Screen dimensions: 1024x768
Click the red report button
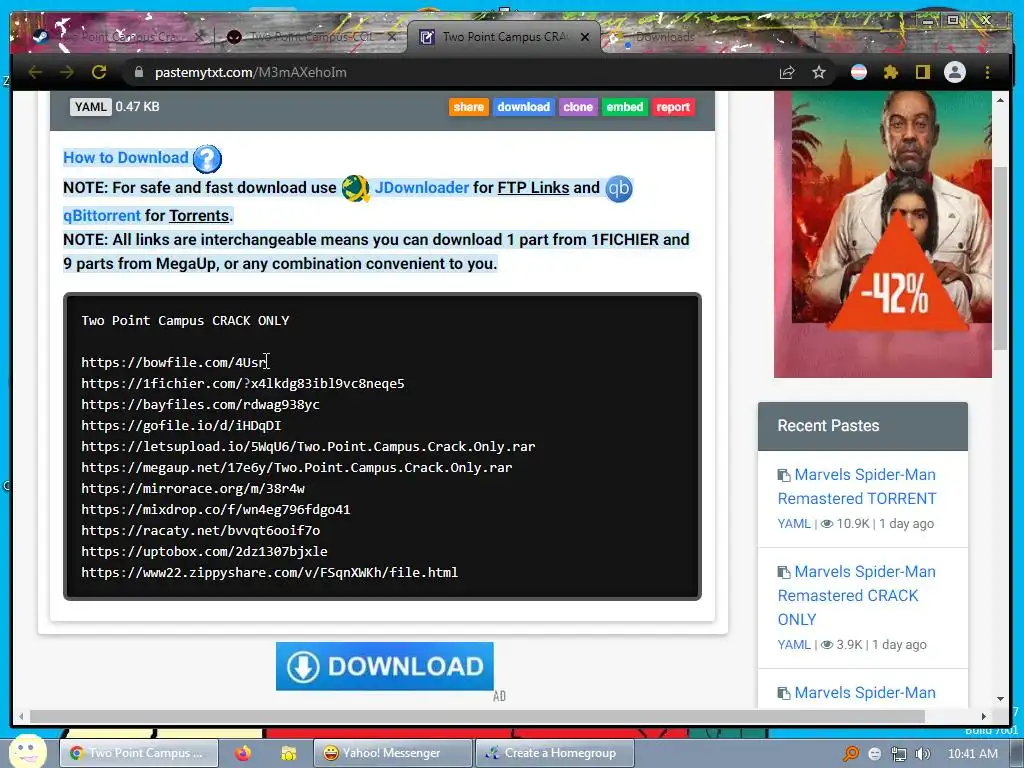(673, 107)
